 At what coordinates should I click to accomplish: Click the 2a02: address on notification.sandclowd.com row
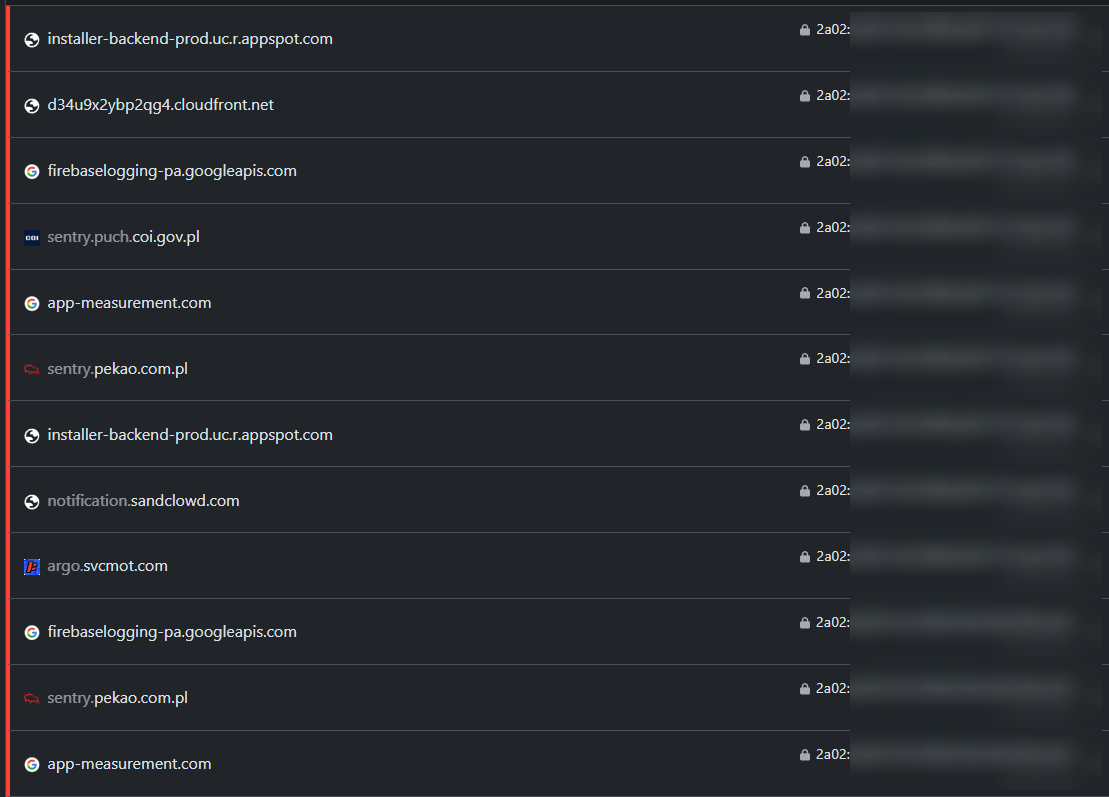point(833,490)
